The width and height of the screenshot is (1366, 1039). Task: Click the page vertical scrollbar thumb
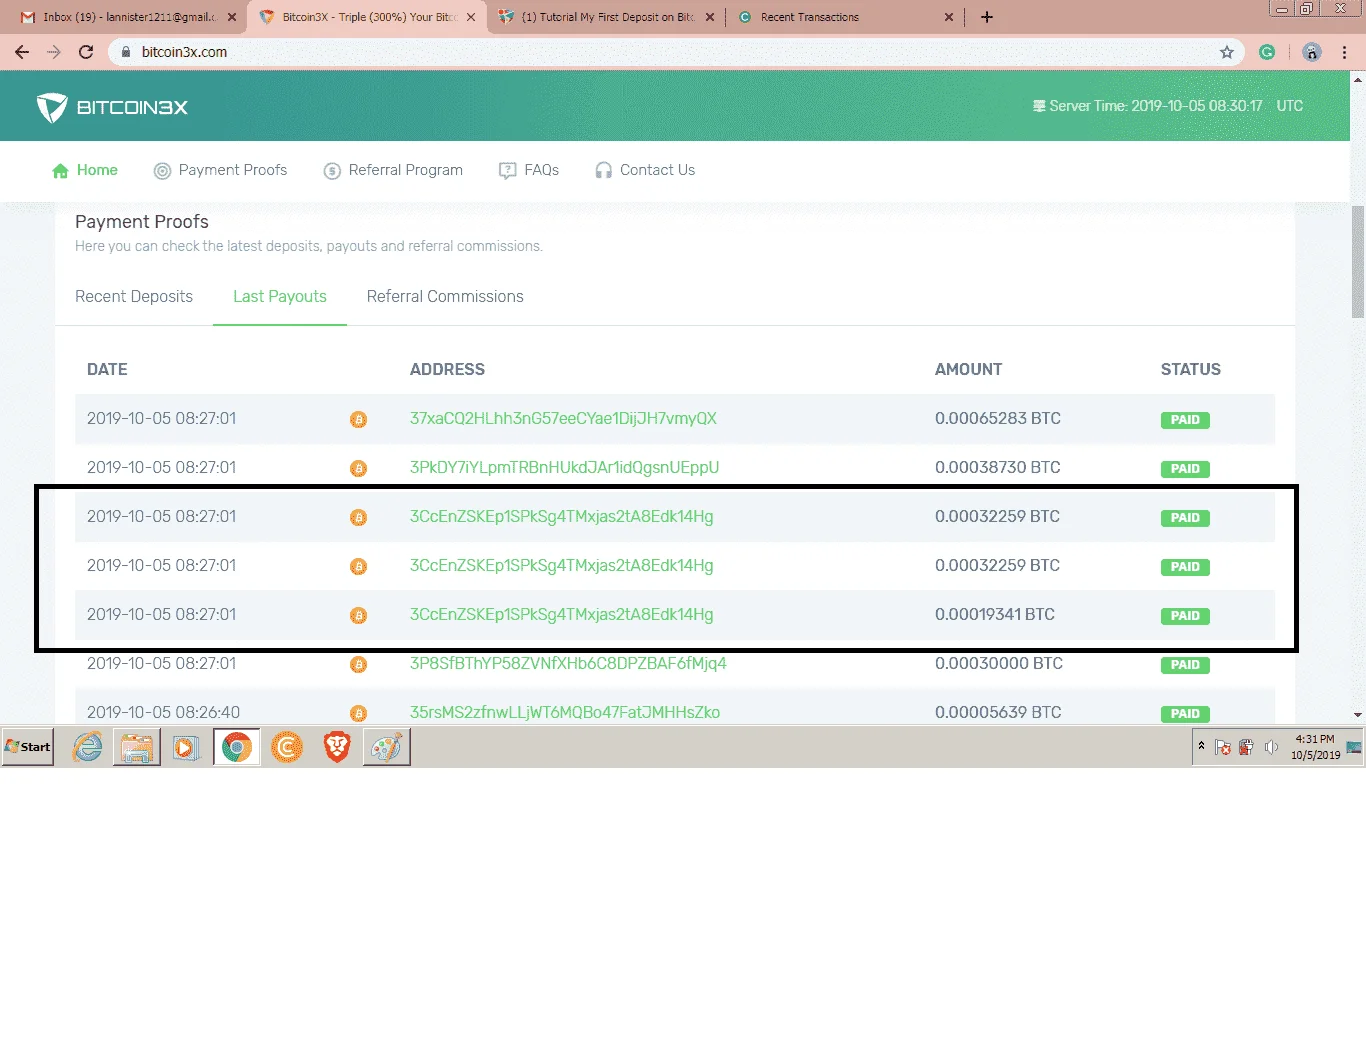point(1358,262)
